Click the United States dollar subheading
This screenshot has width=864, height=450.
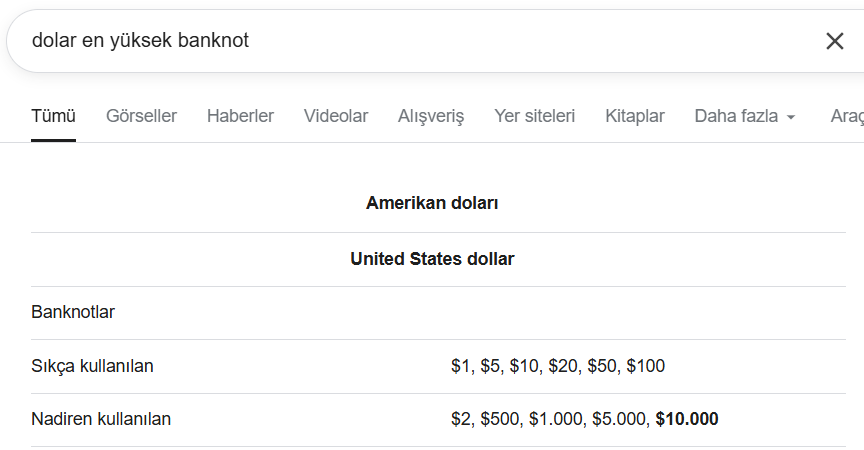(432, 259)
